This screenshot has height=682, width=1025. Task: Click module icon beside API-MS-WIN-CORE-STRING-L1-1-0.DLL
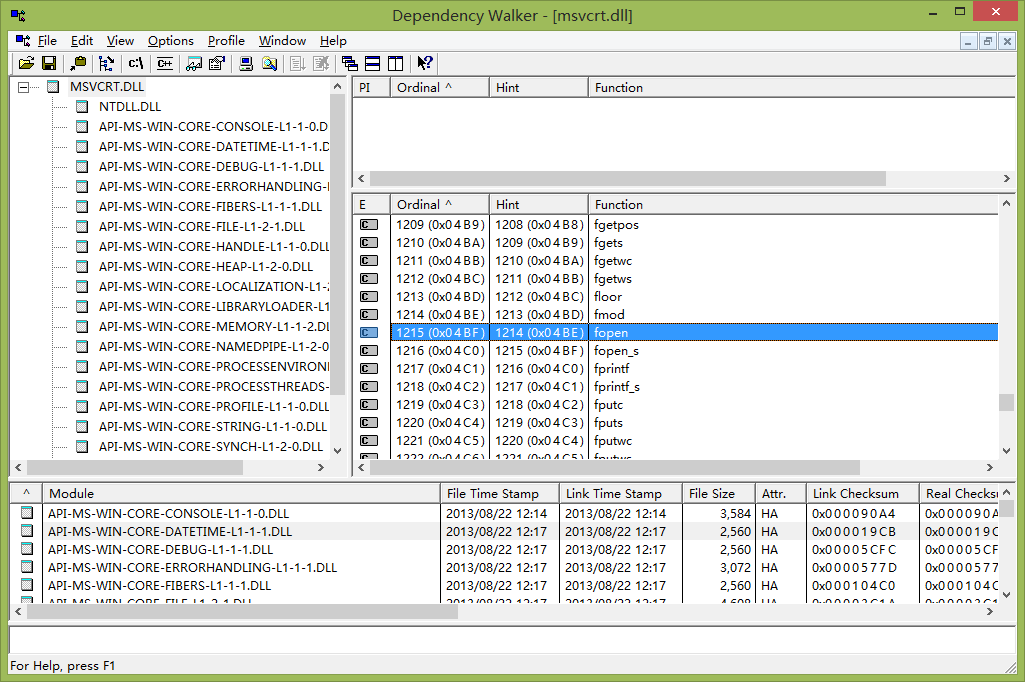coord(82,426)
